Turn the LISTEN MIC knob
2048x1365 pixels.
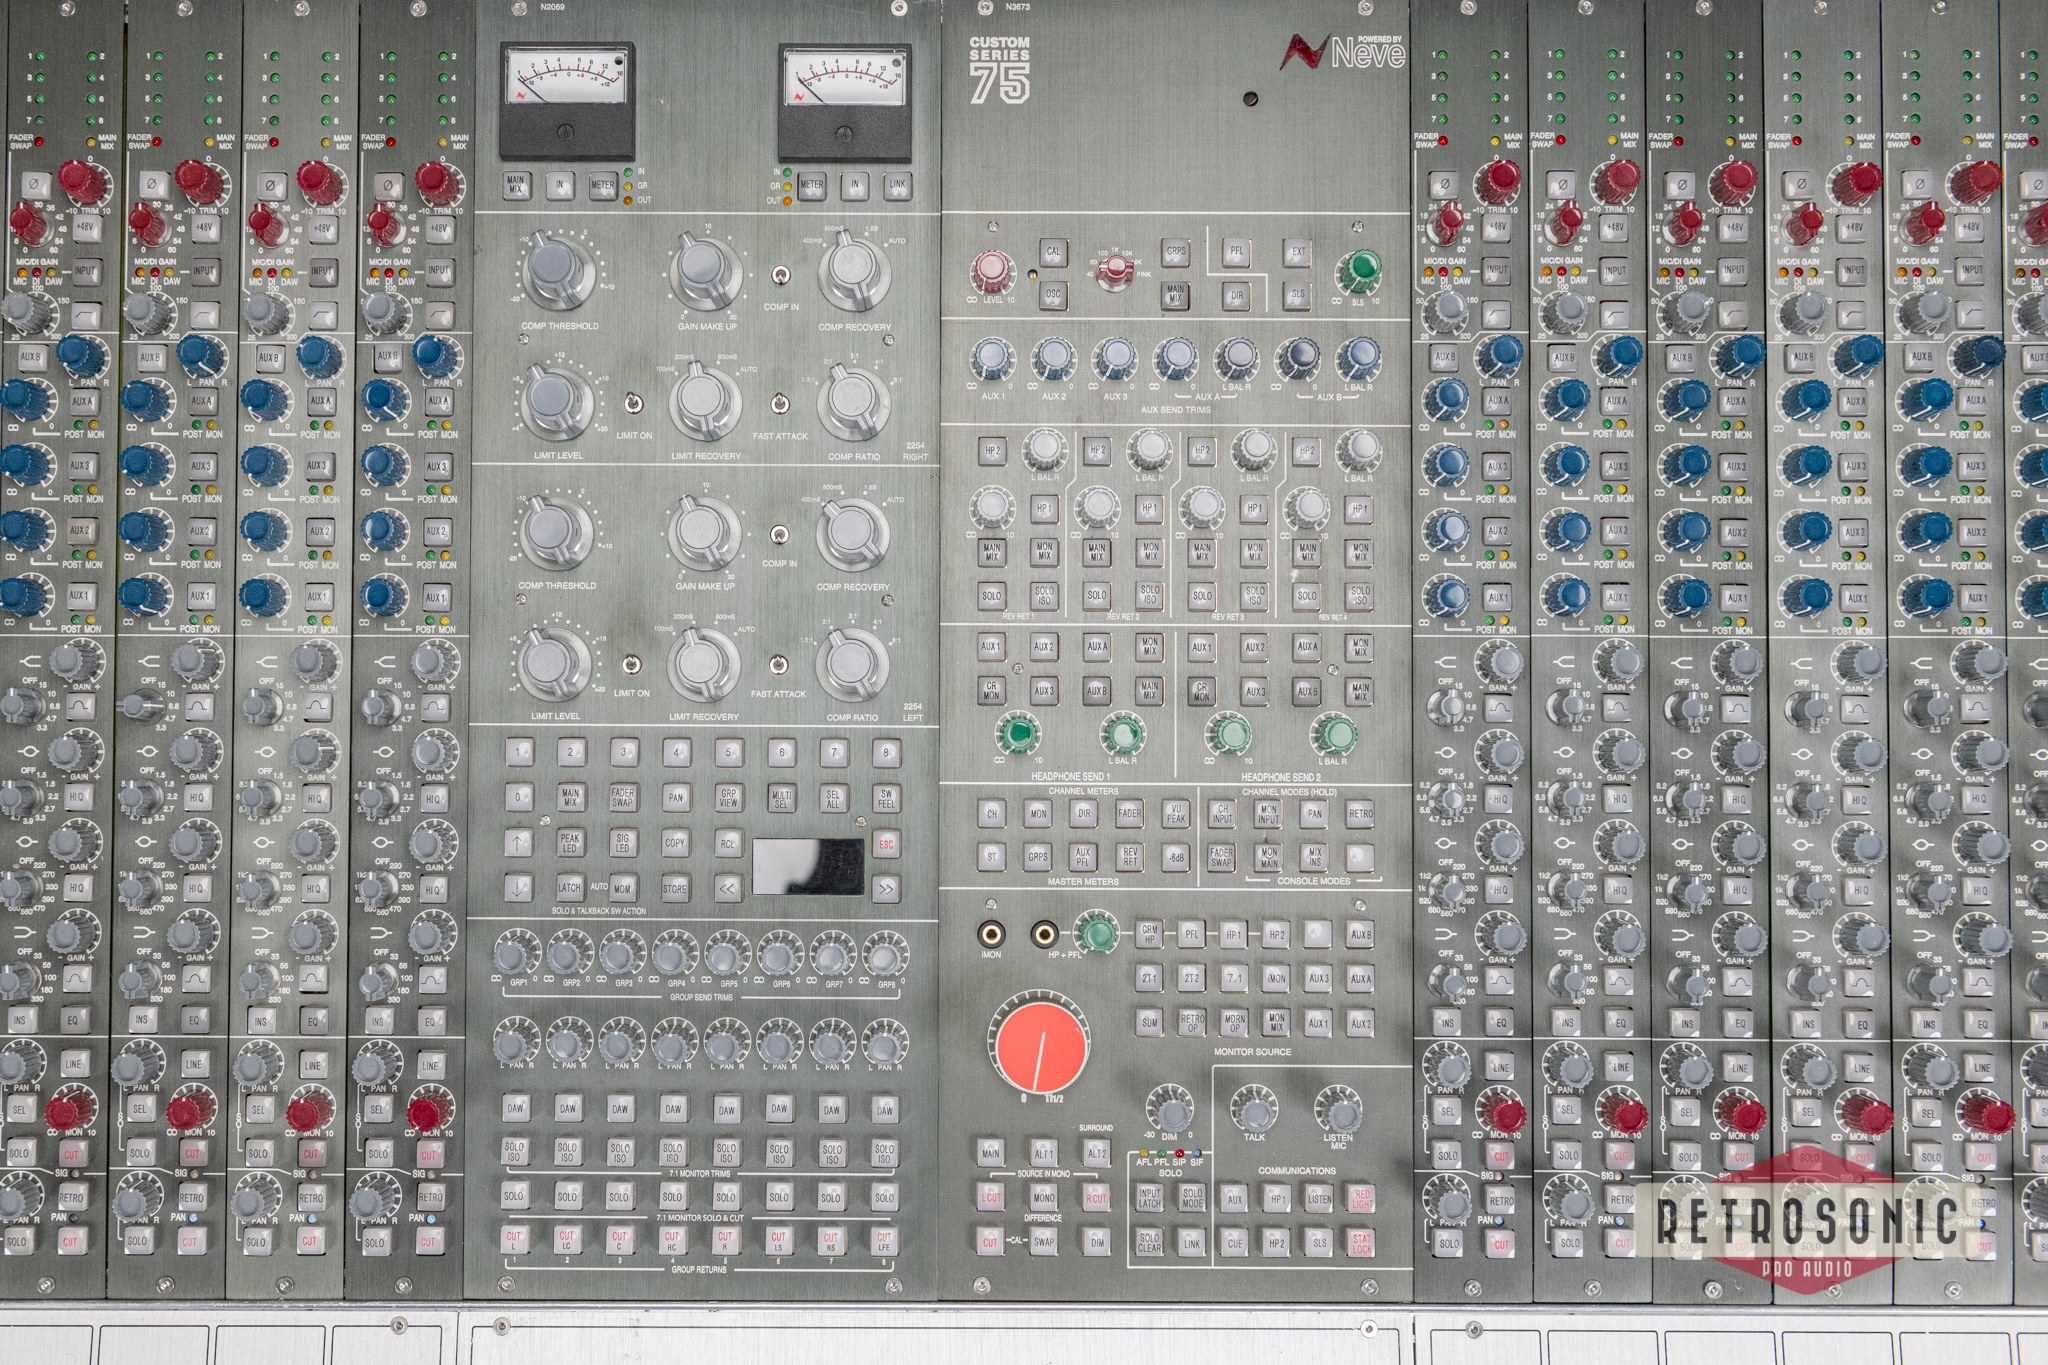tap(1339, 1109)
